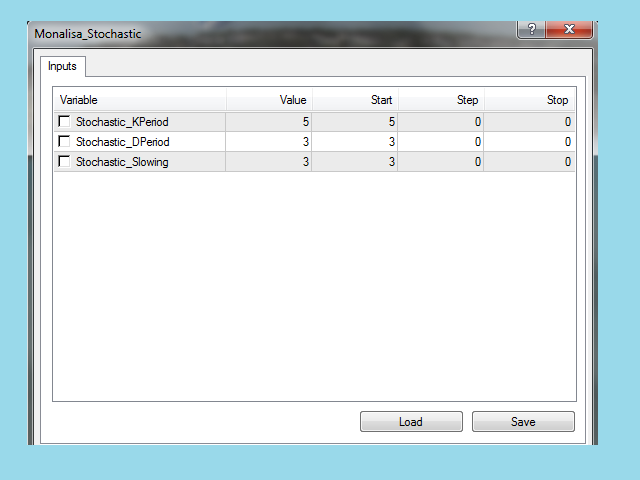Edit the Stop cell for Stochastic_Slowing

(529, 162)
